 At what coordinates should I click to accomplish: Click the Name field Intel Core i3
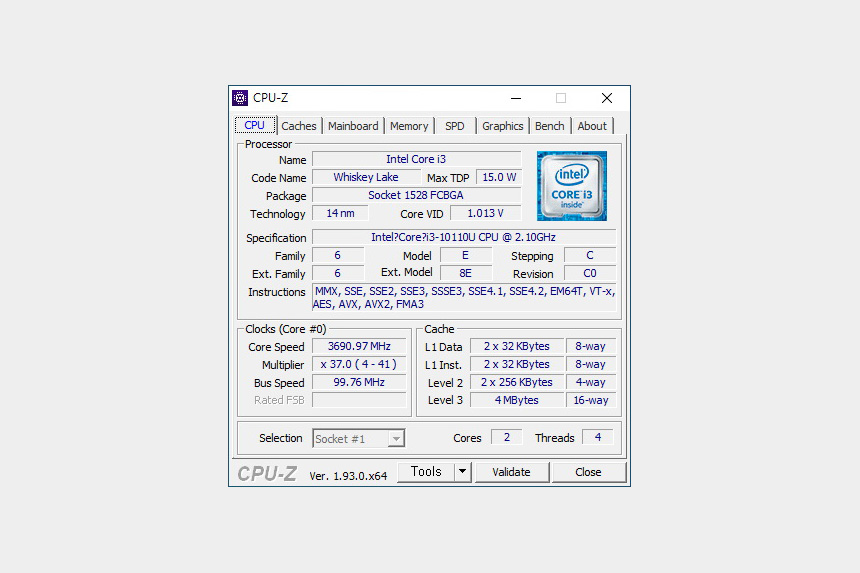(x=416, y=159)
